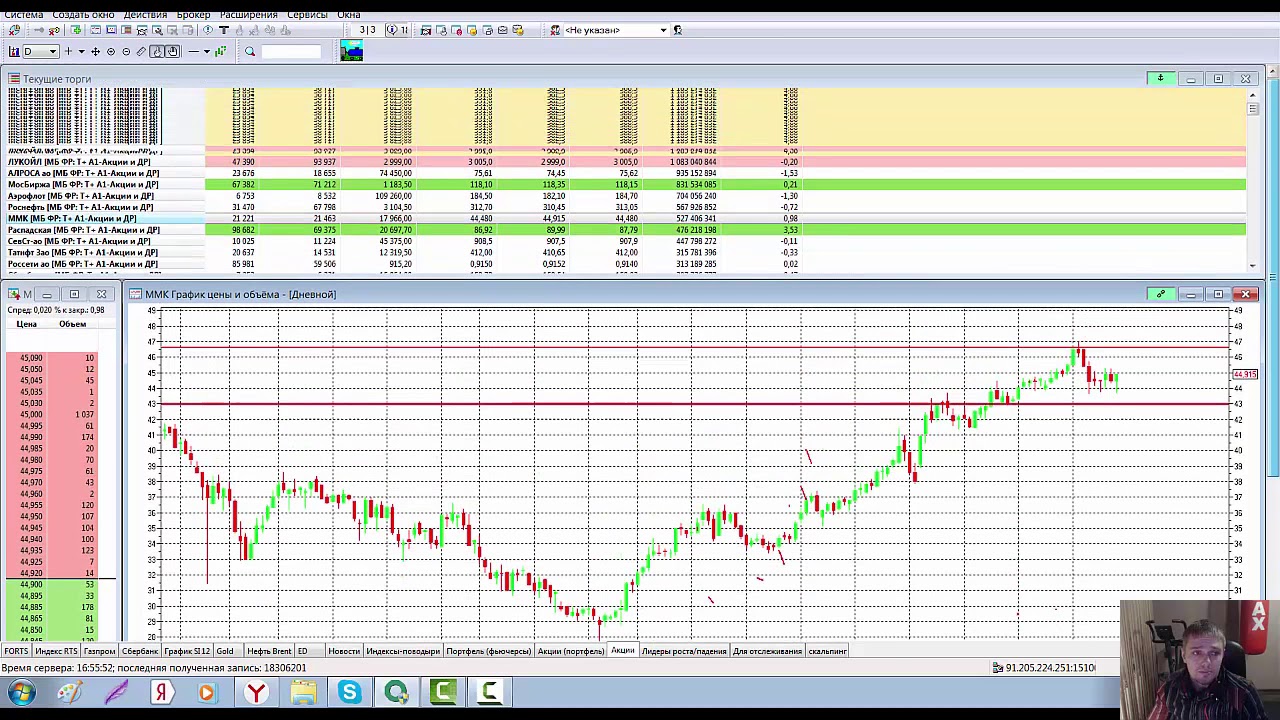Select the ЛУКОЙЛ row in Текущие торги
Image resolution: width=1280 pixels, height=720 pixels.
pyautogui.click(x=626, y=162)
